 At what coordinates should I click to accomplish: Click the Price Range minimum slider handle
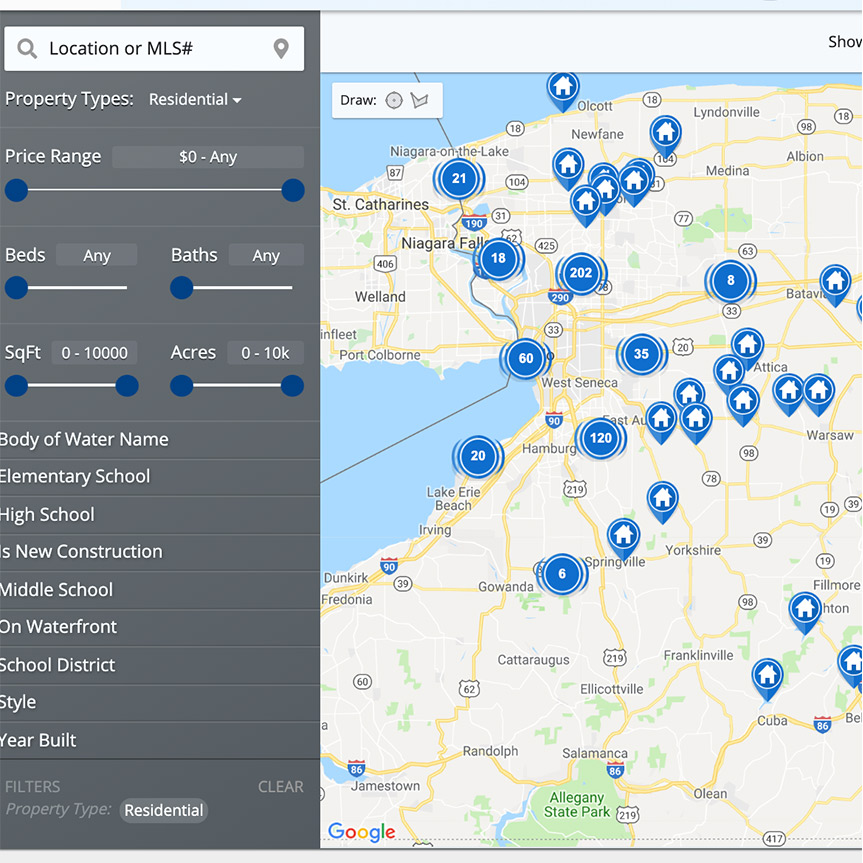pyautogui.click(x=17, y=190)
